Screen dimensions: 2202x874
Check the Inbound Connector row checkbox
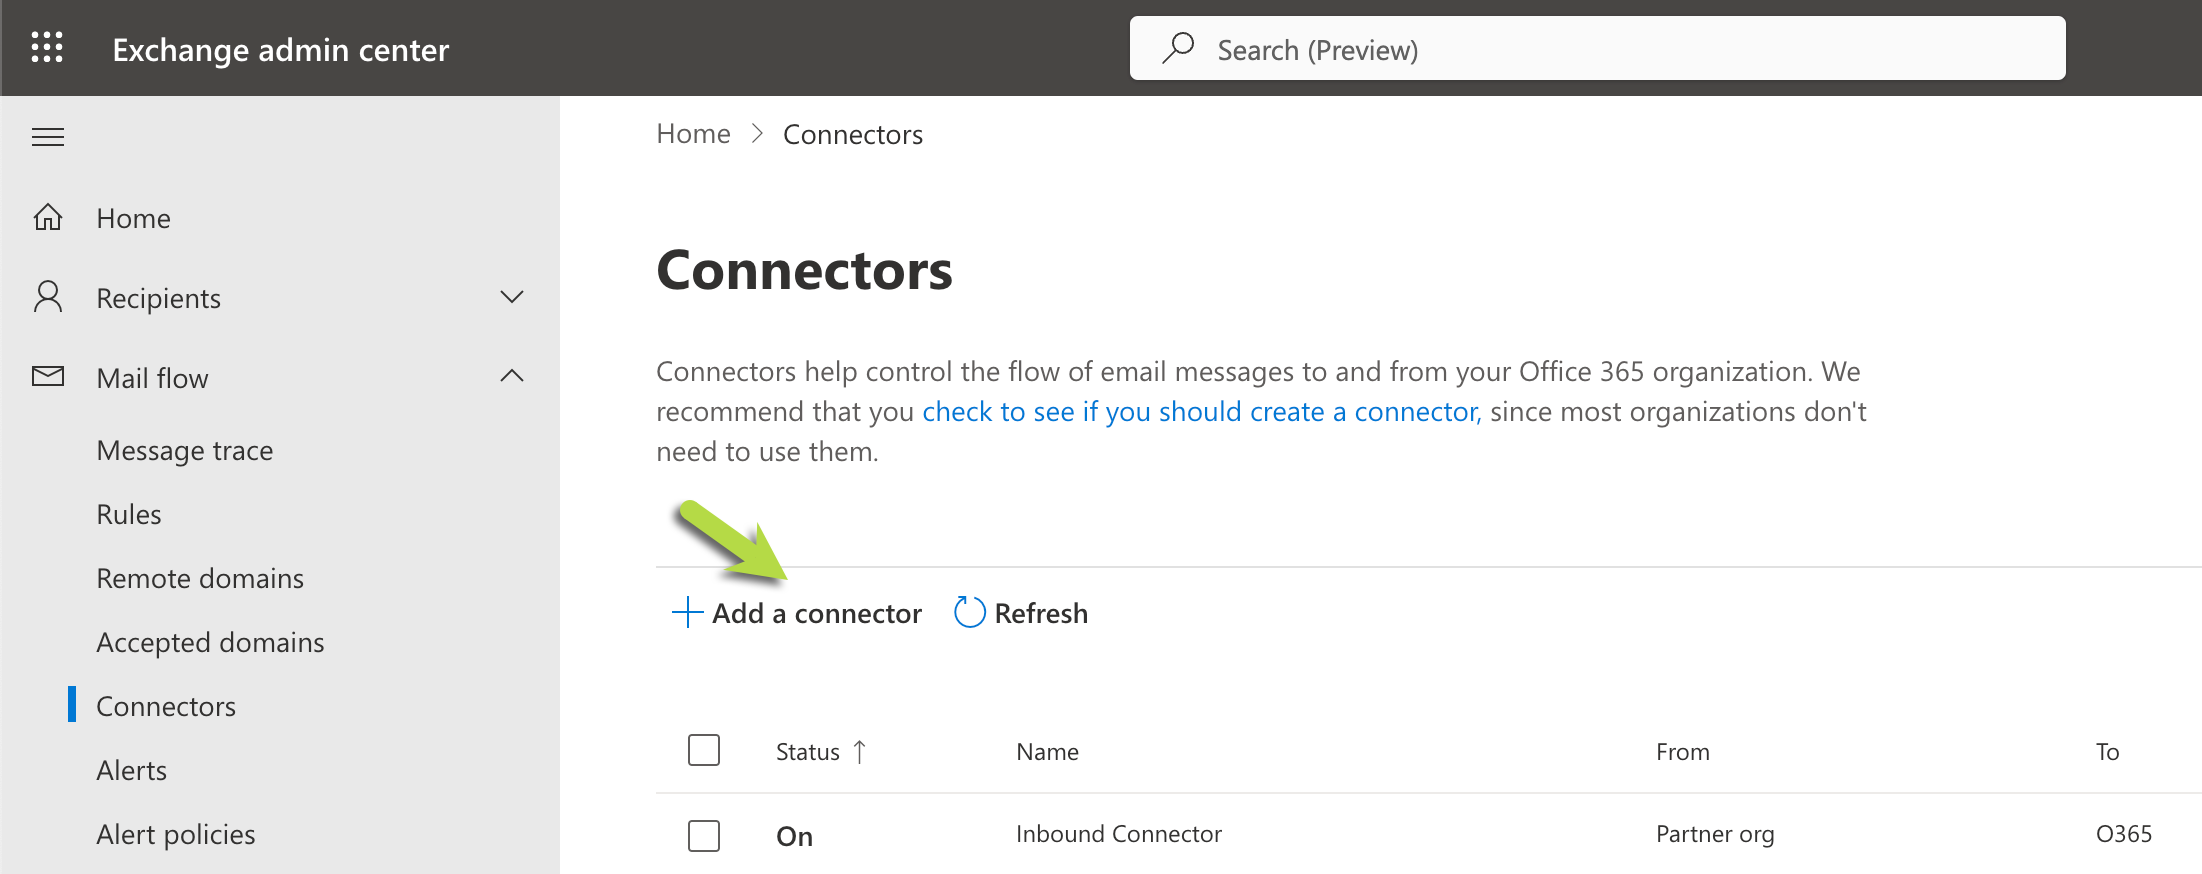click(x=704, y=836)
